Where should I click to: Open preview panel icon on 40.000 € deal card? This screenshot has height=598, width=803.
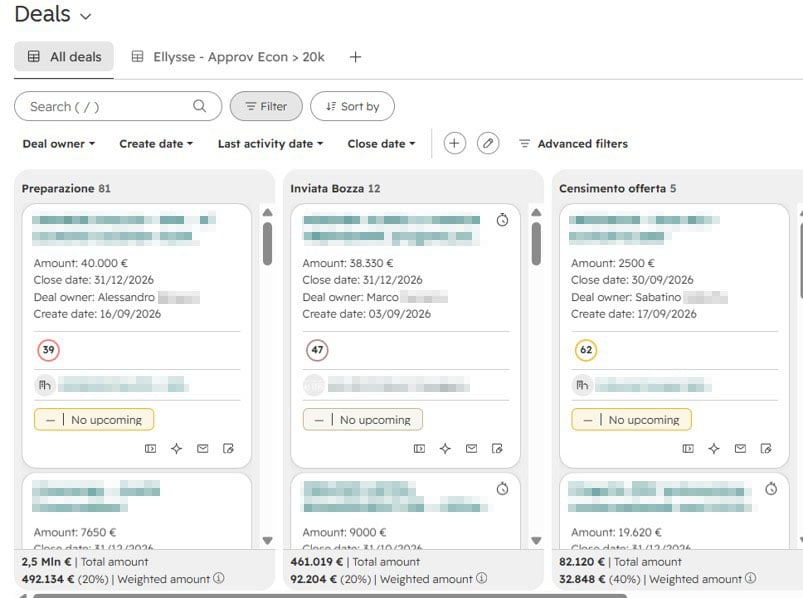pos(151,448)
